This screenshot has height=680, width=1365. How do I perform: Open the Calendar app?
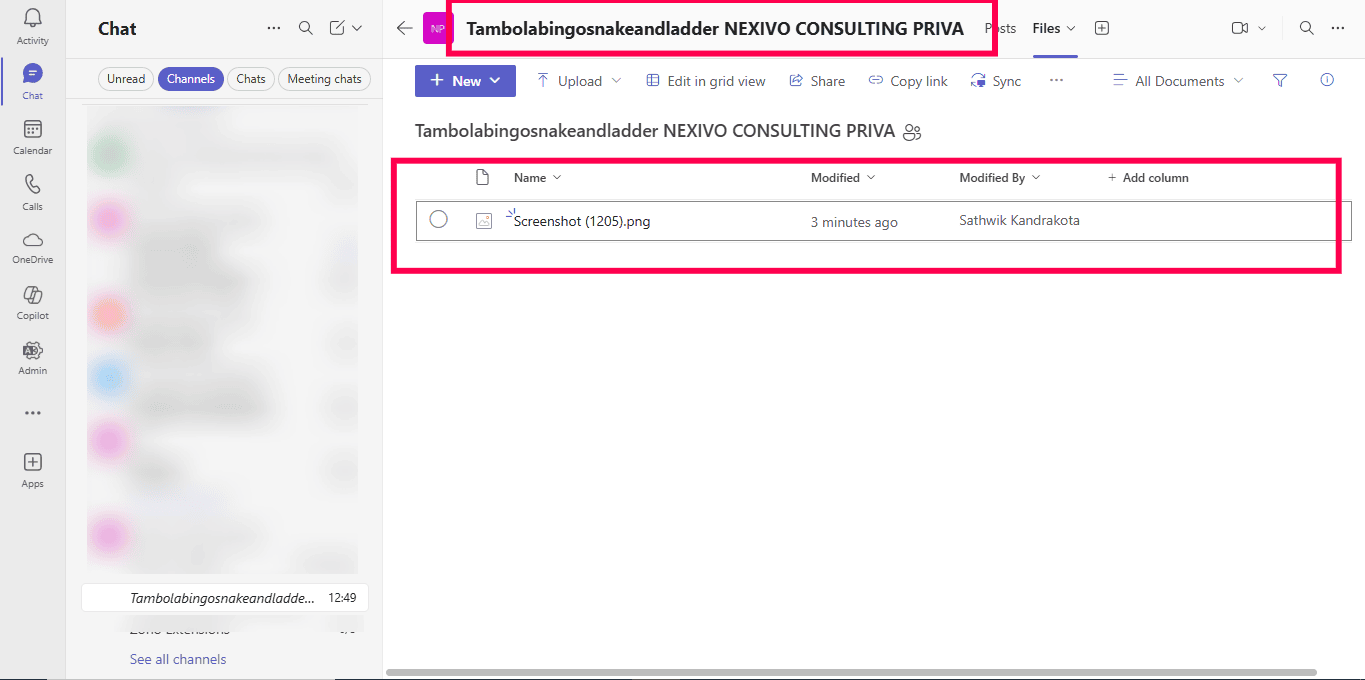coord(32,137)
